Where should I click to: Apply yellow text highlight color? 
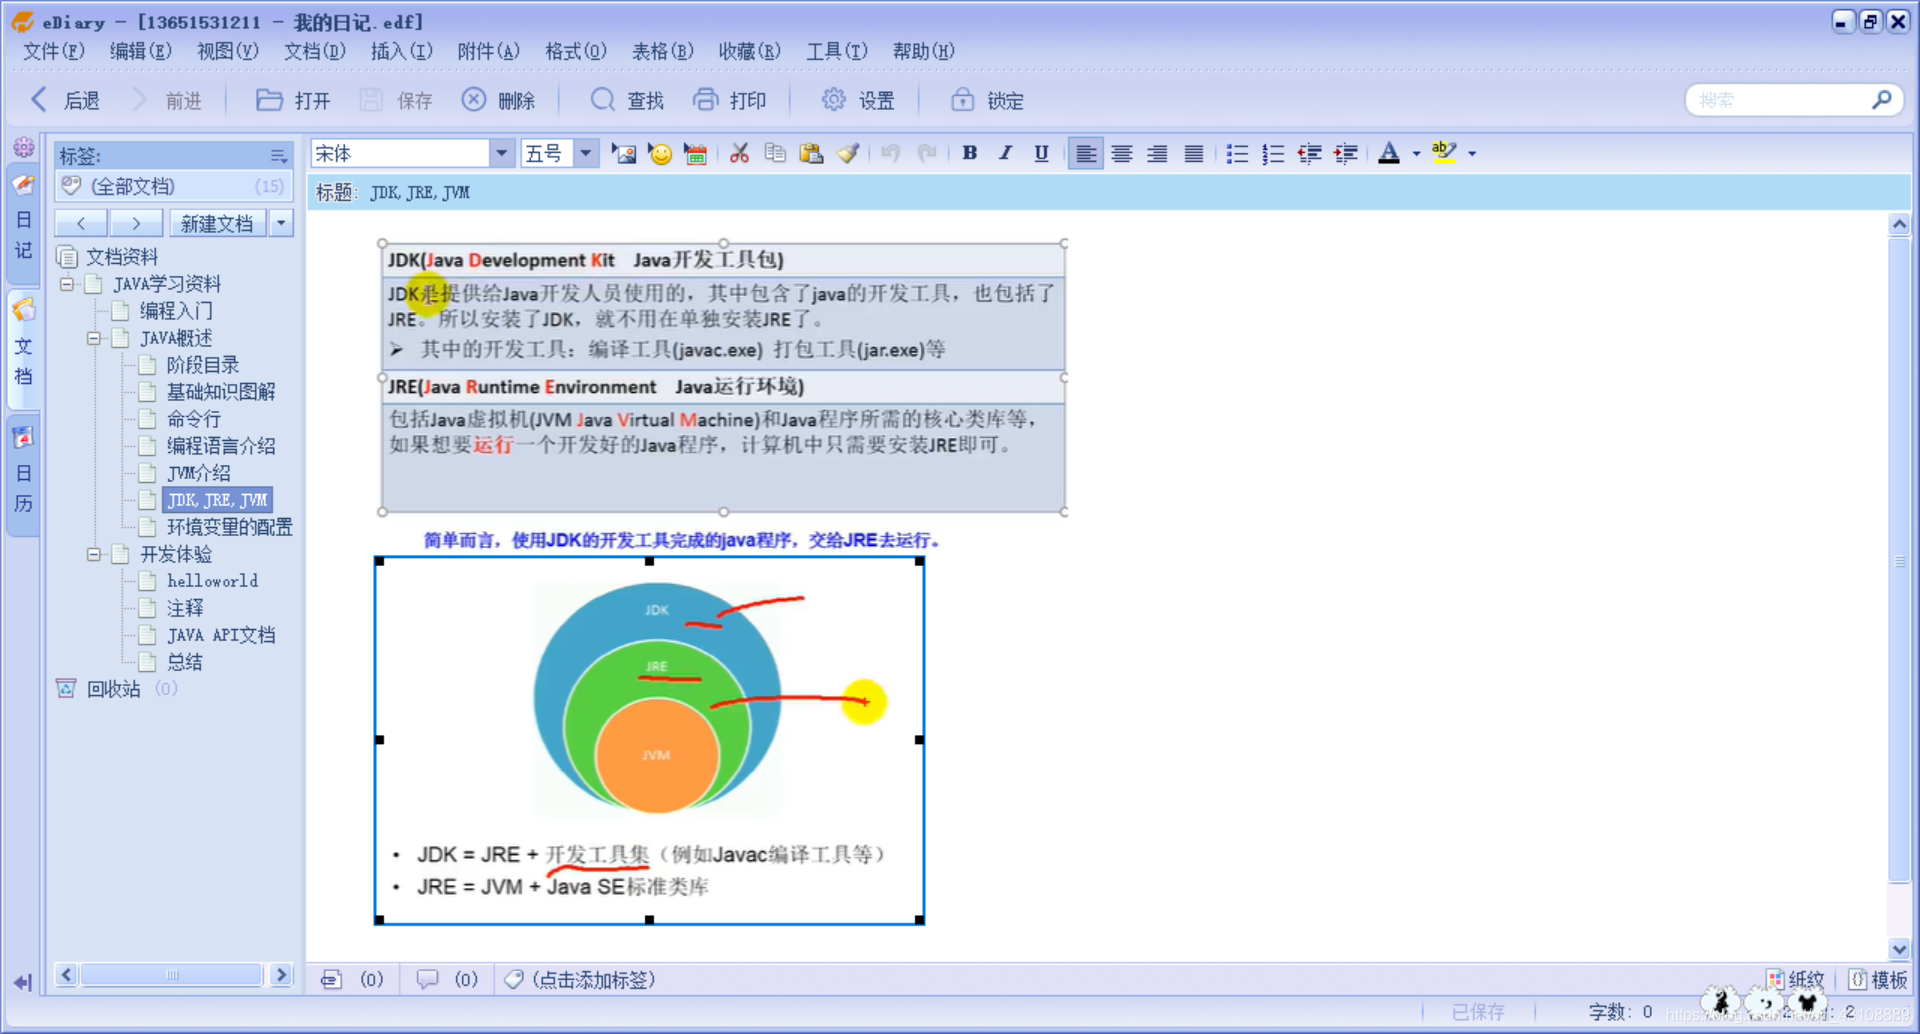point(1444,153)
